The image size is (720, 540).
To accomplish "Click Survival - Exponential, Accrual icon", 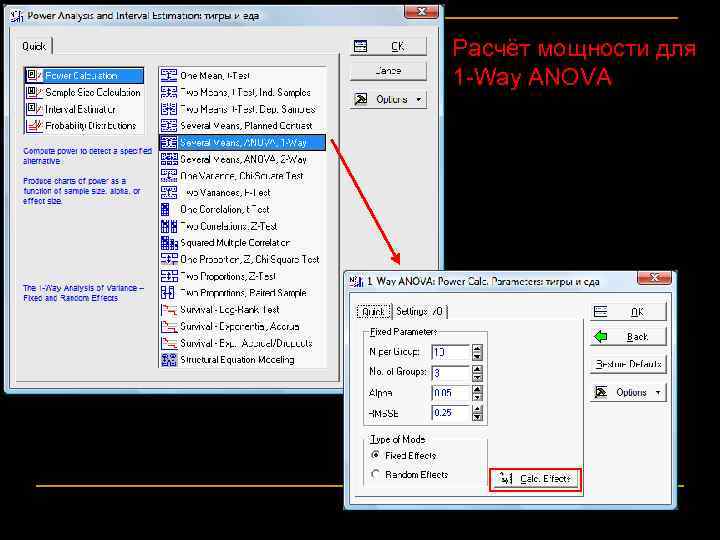I will point(169,326).
